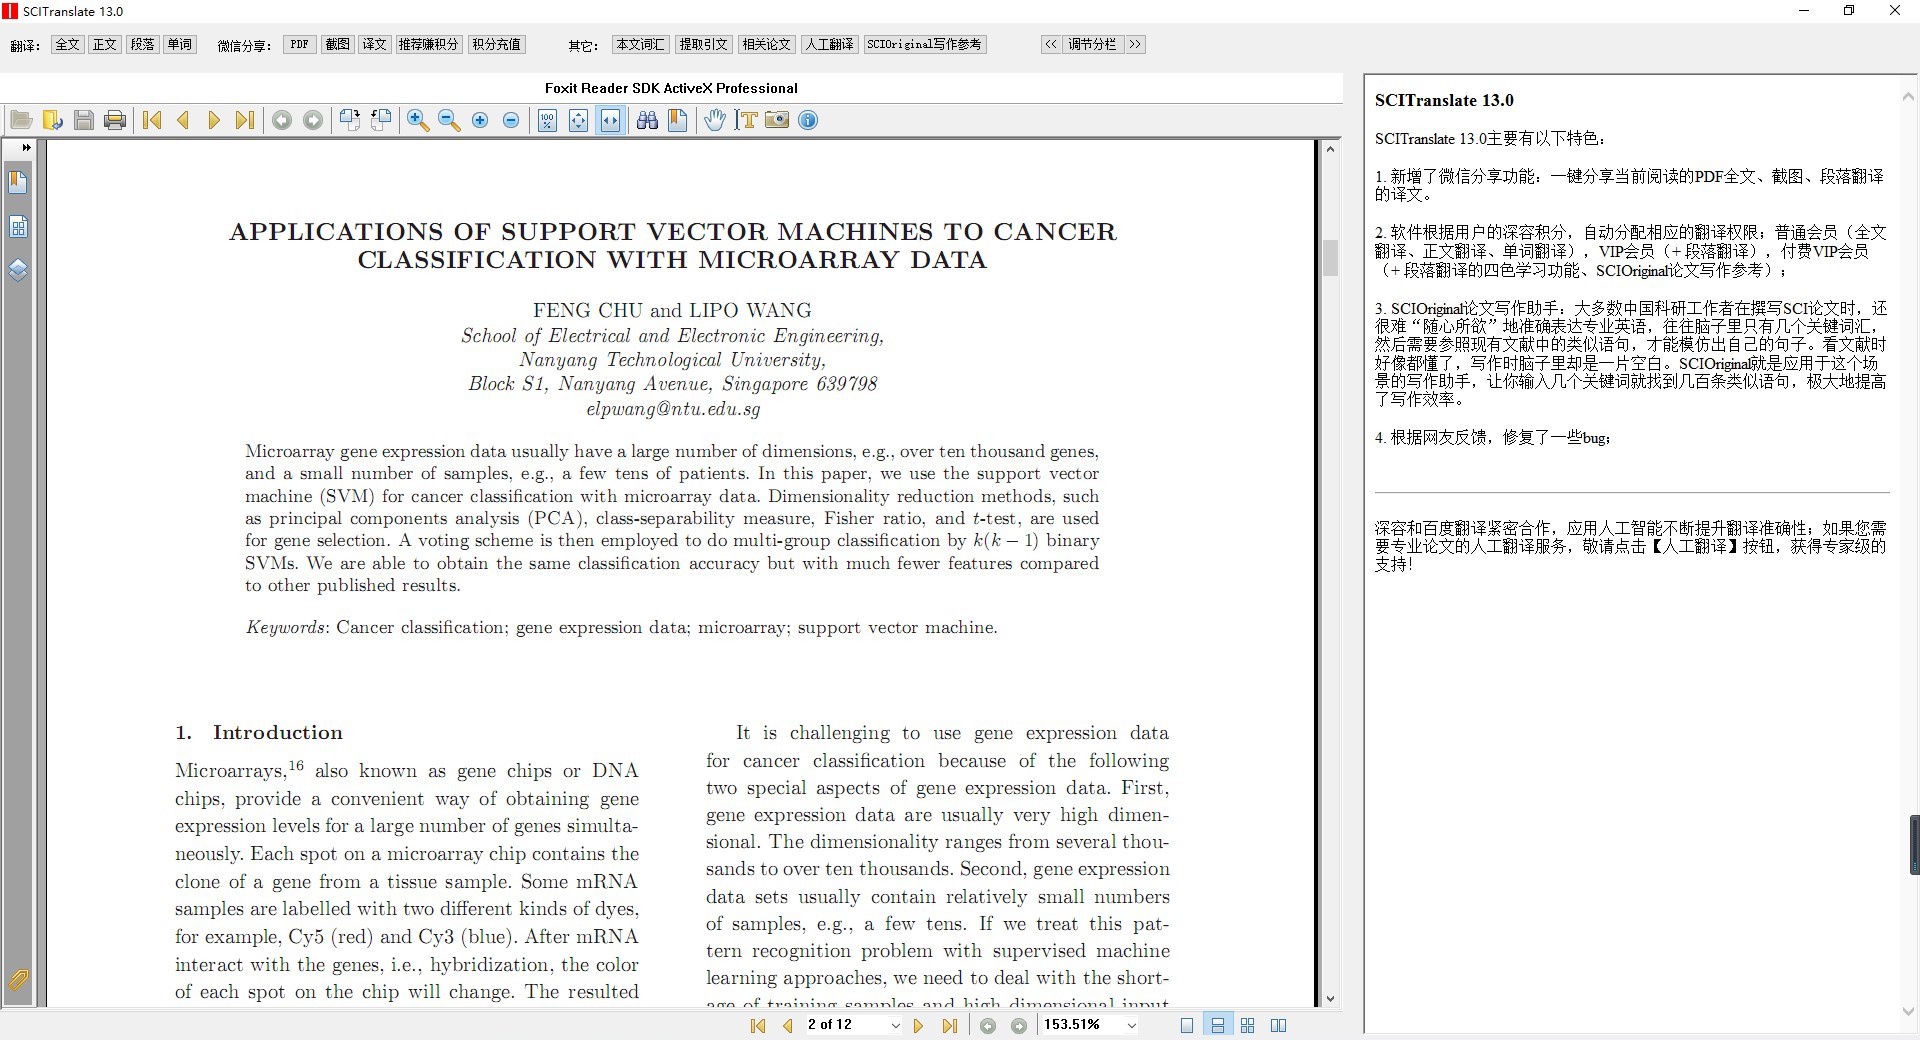The height and width of the screenshot is (1040, 1920).
Task: Open SCIOriginal写作参考
Action: [x=925, y=44]
